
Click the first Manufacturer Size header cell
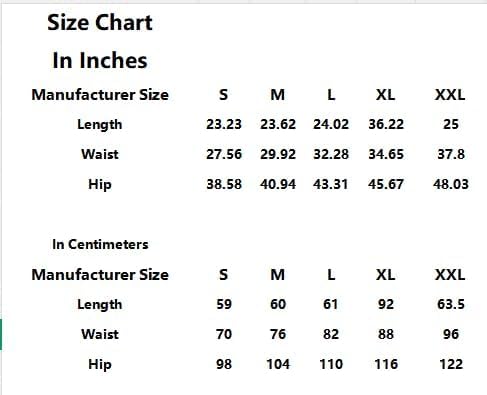pos(100,95)
